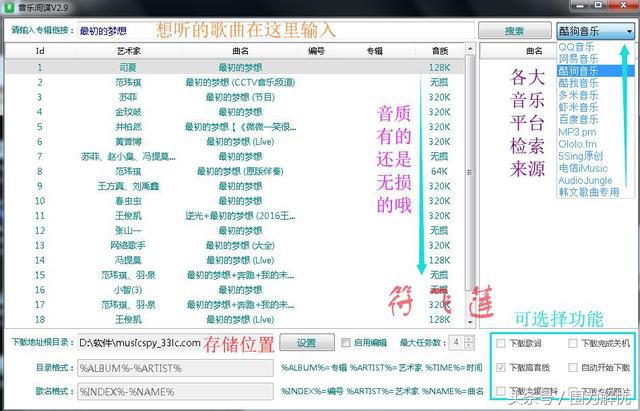
Task: Select the 苏菲、赵小臭、冯提莫 row
Action: (235, 156)
